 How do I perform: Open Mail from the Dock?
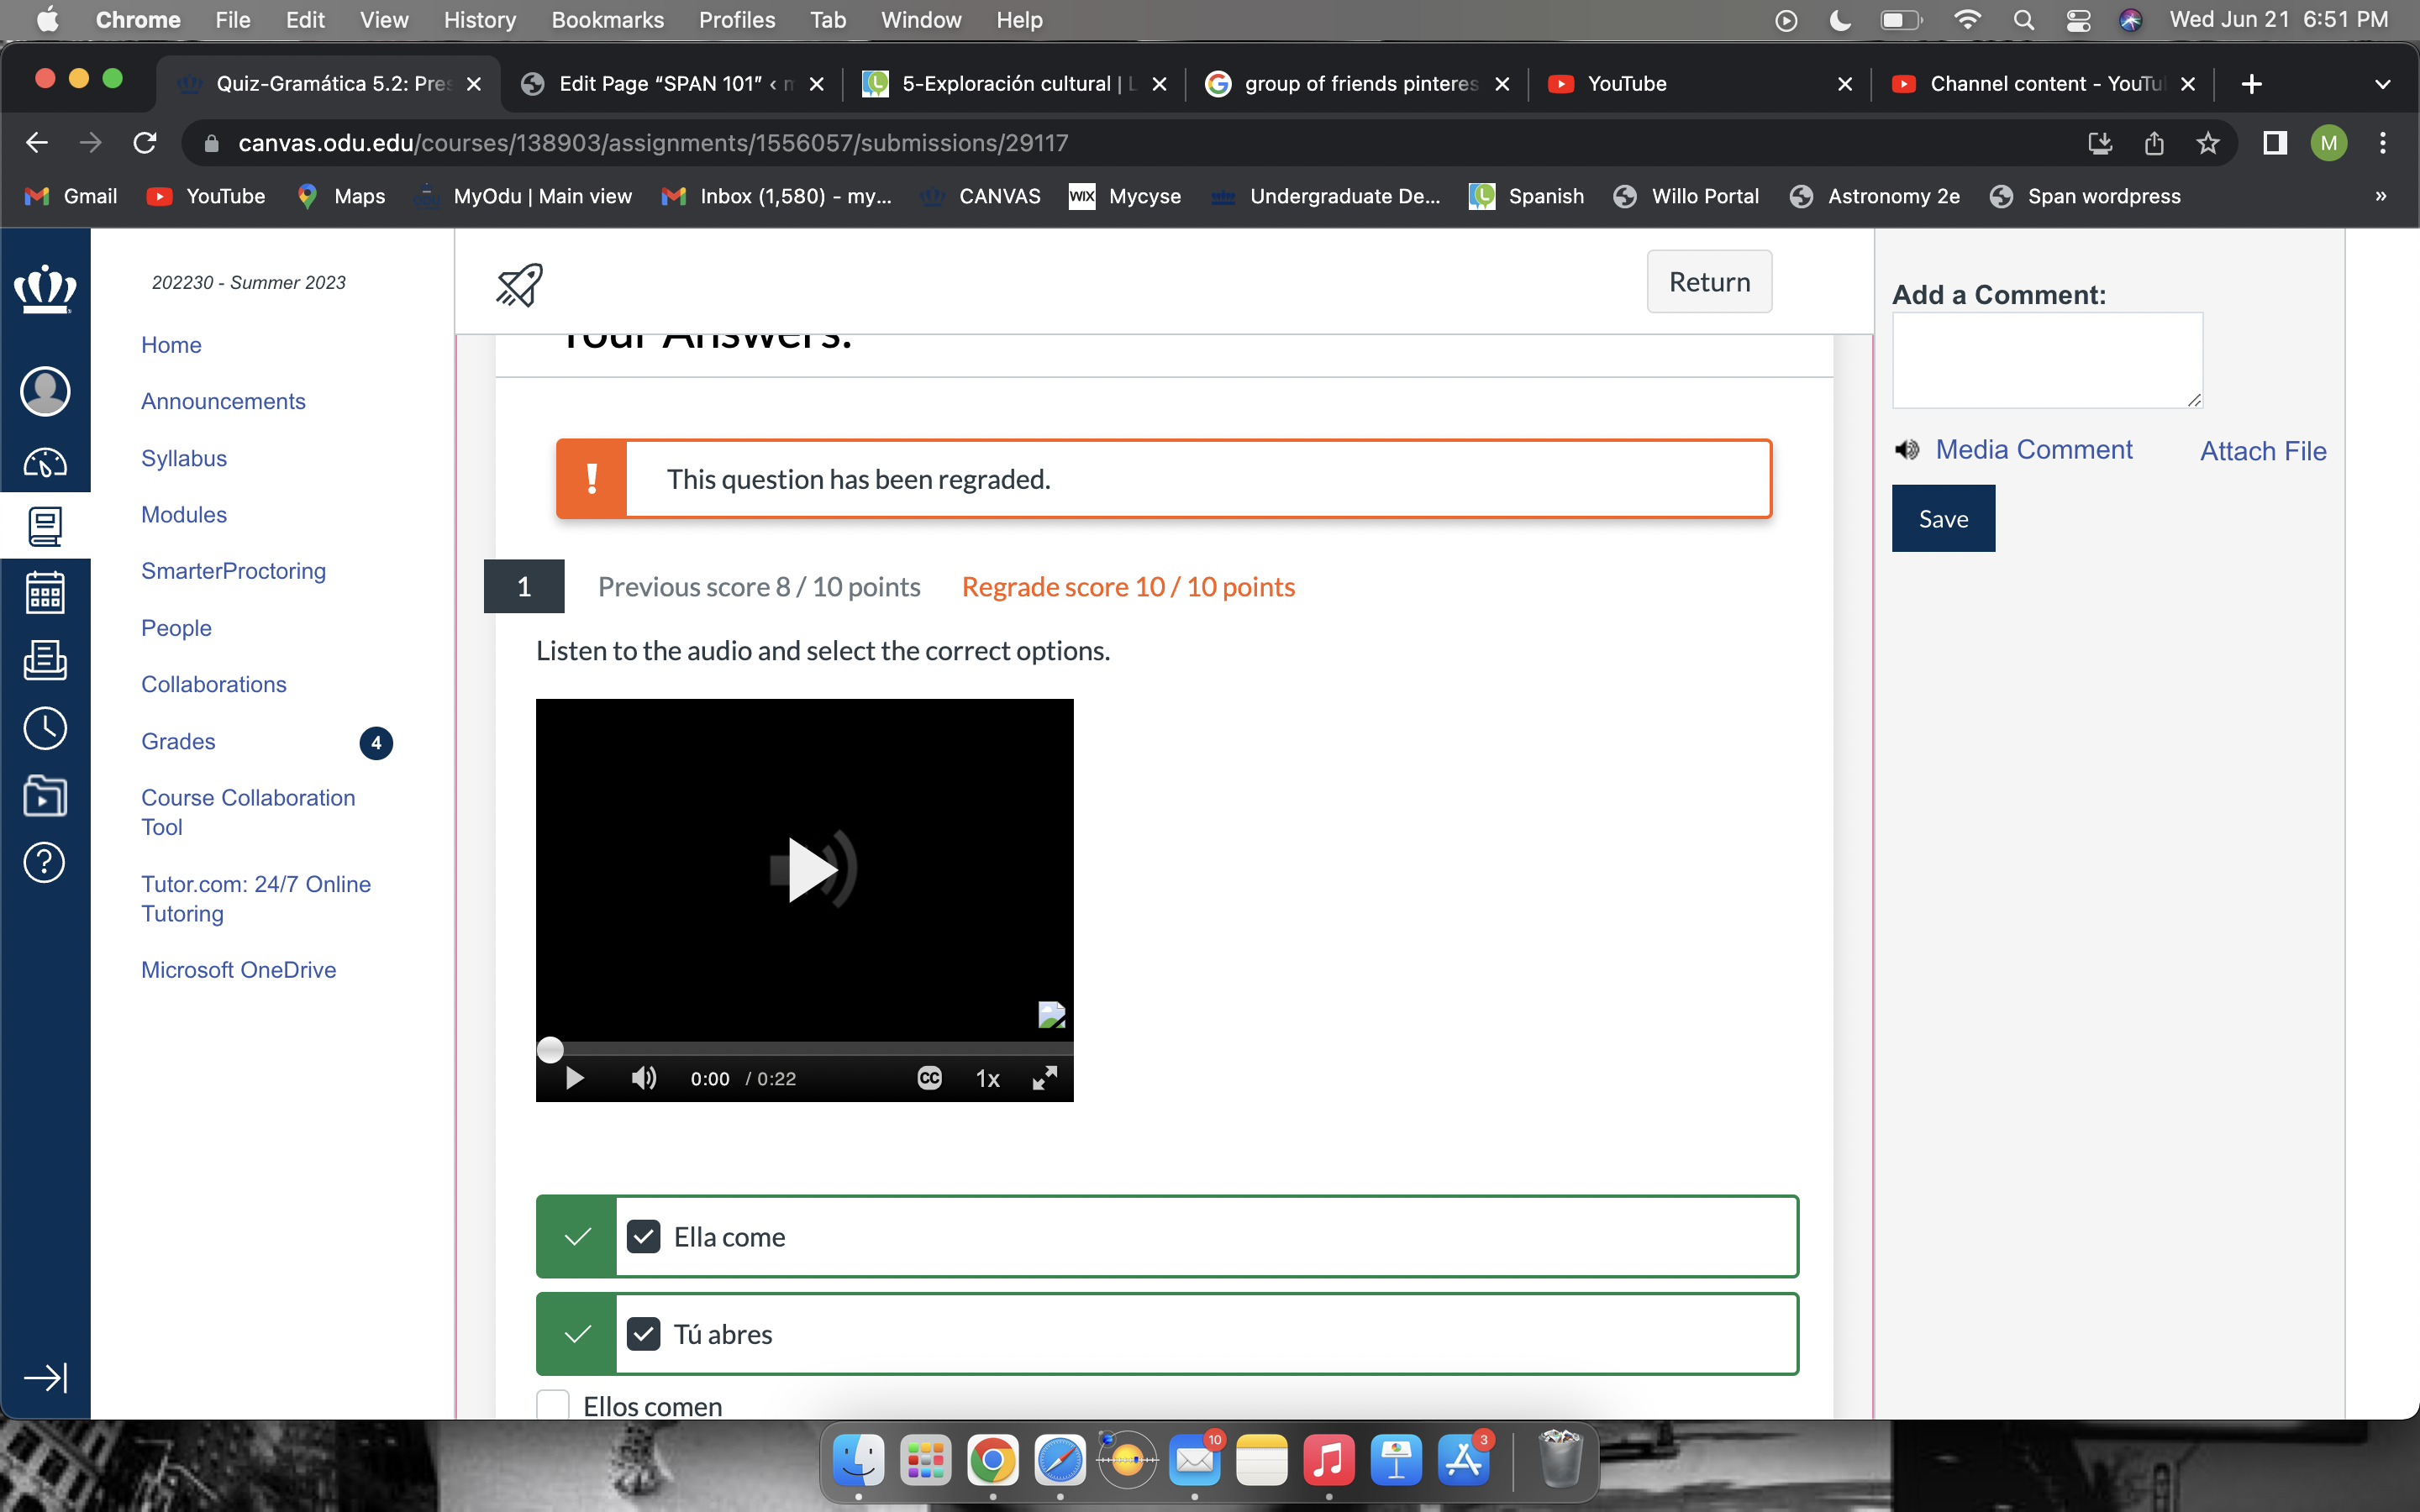[1195, 1461]
